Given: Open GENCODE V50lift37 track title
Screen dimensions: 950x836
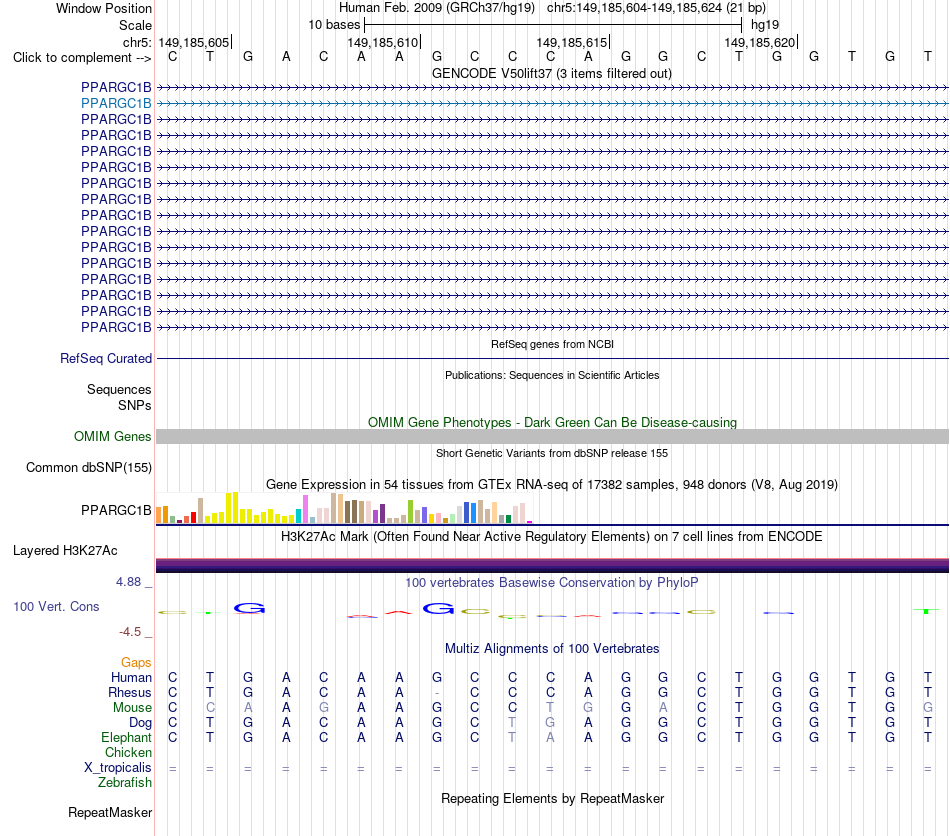Looking at the screenshot, I should (552, 73).
